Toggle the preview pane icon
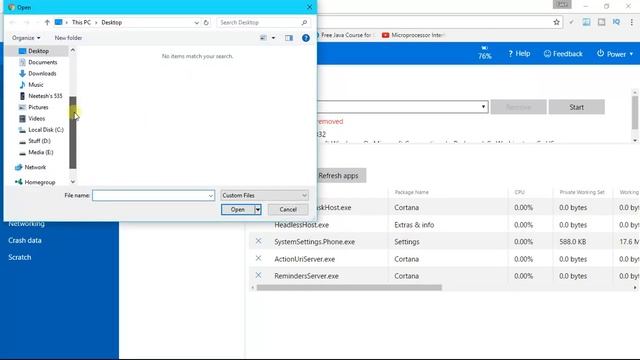The height and width of the screenshot is (360, 640). pyautogui.click(x=289, y=38)
